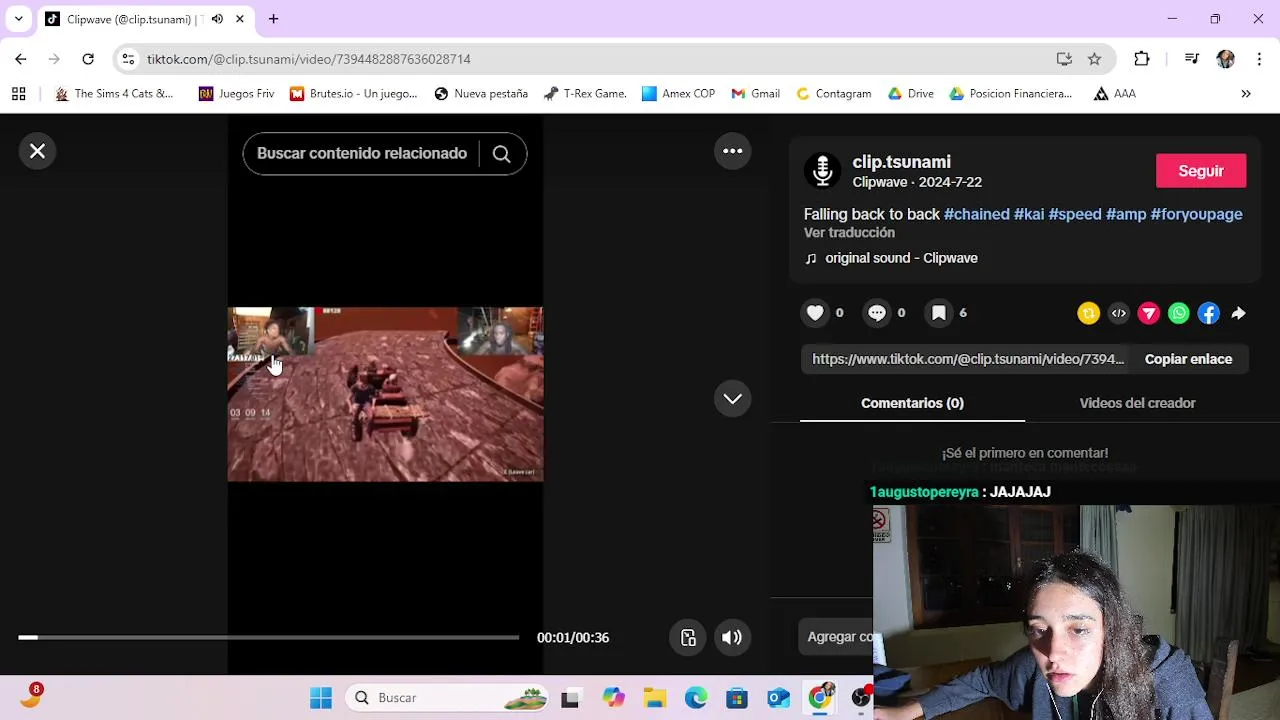Click the #chained hashtag
The height and width of the screenshot is (720, 1280).
[977, 214]
